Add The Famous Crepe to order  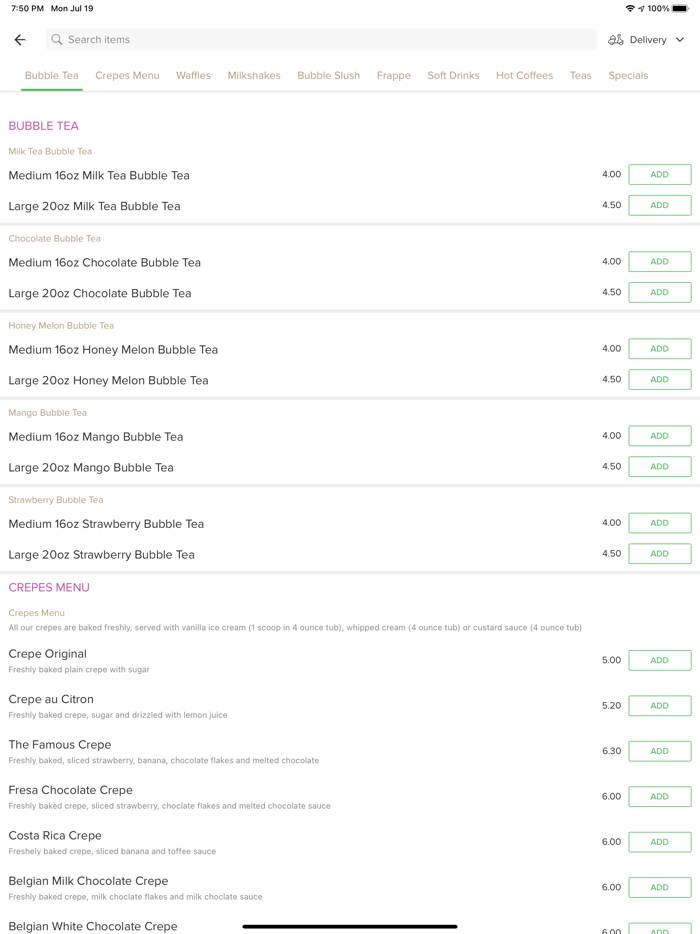[659, 752]
